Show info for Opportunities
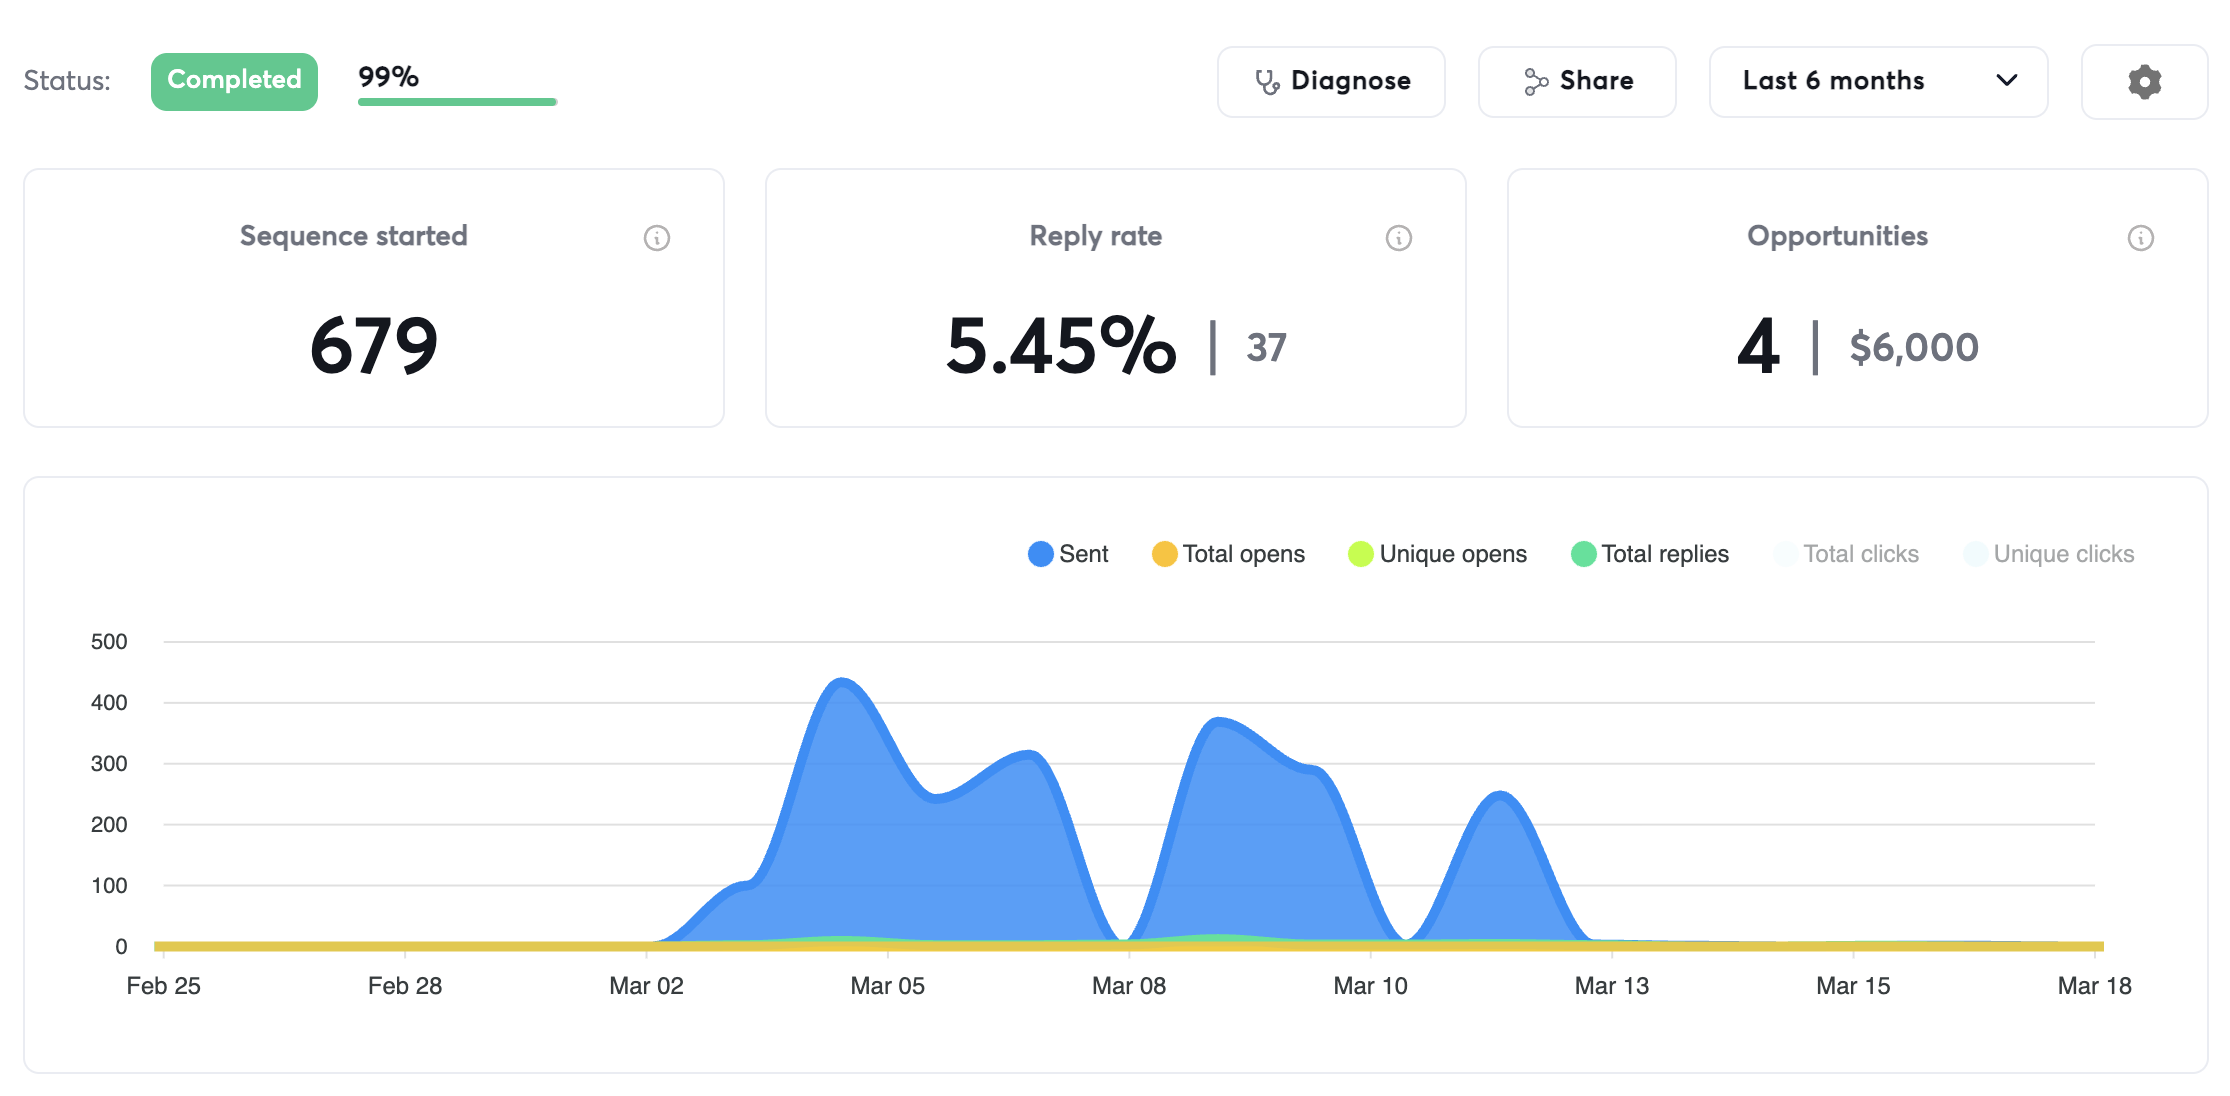Screen dimensions: 2230x1096 pos(2141,238)
